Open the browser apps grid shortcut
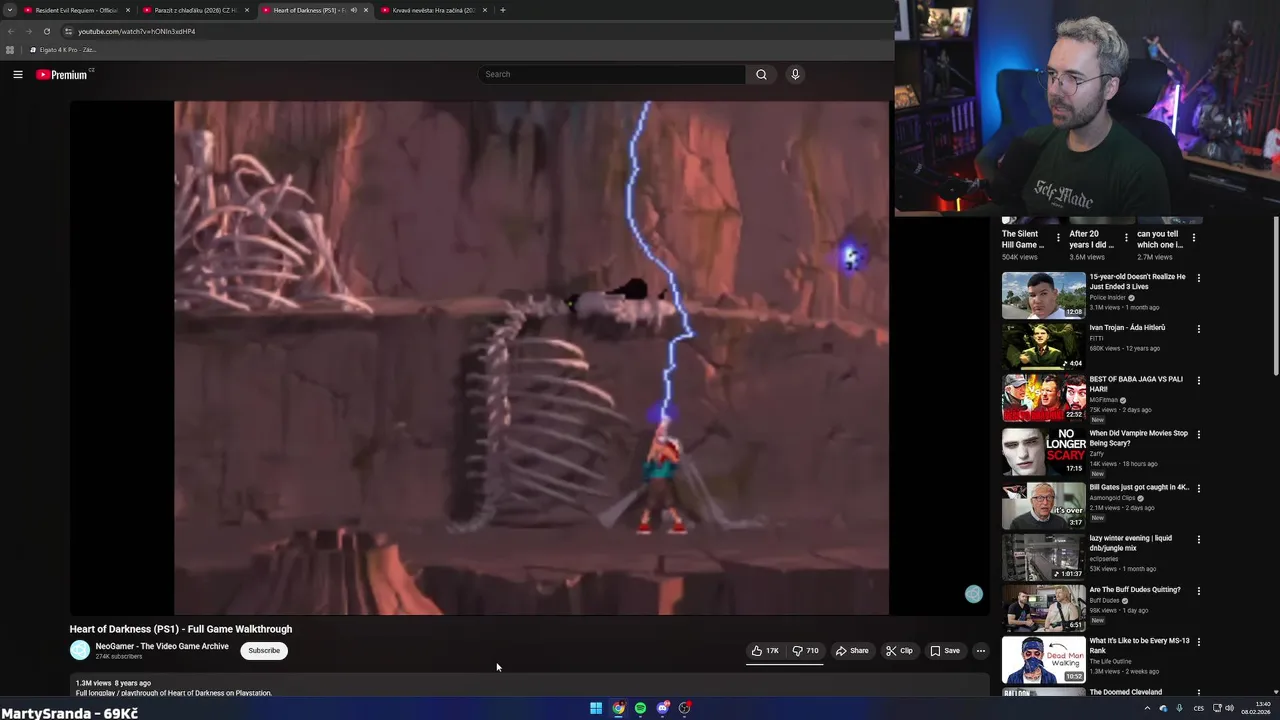The image size is (1280, 720). pyautogui.click(x=10, y=50)
